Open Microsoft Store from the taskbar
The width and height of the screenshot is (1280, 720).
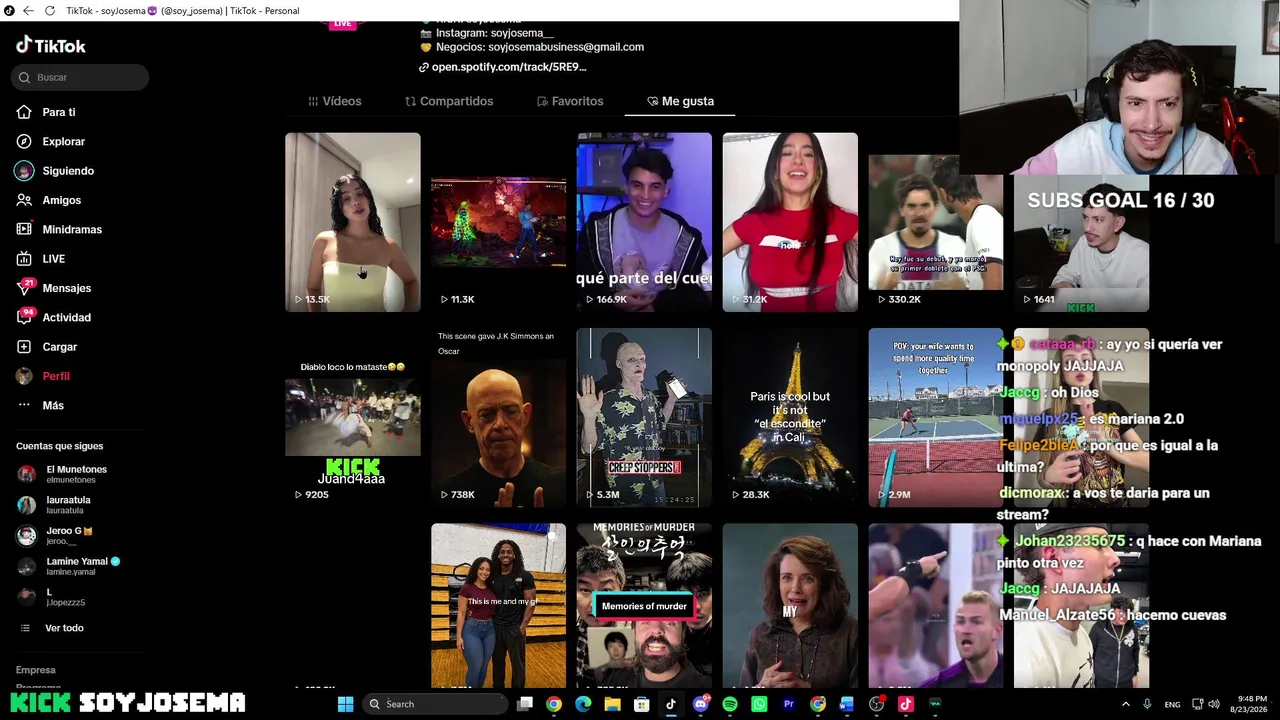642,704
